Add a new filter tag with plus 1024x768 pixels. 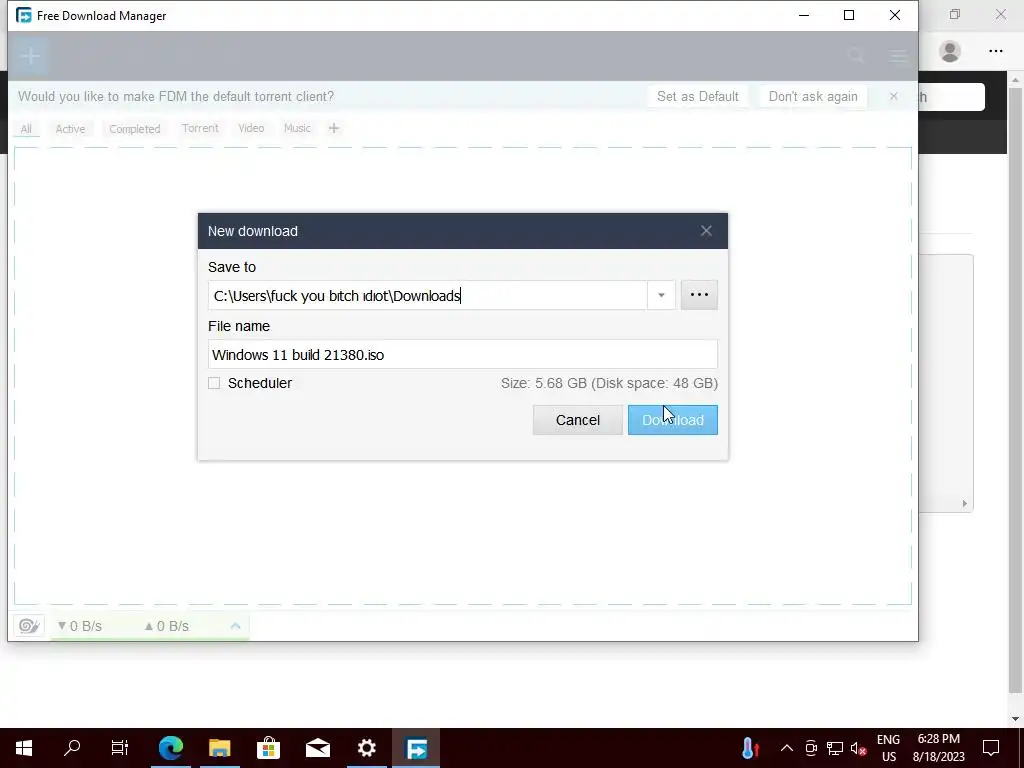(334, 128)
